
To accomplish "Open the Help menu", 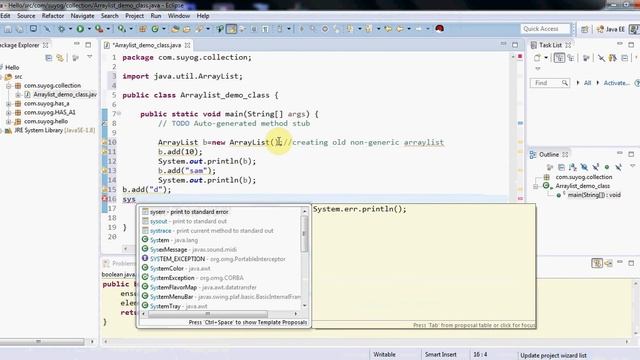I will tap(203, 16).
